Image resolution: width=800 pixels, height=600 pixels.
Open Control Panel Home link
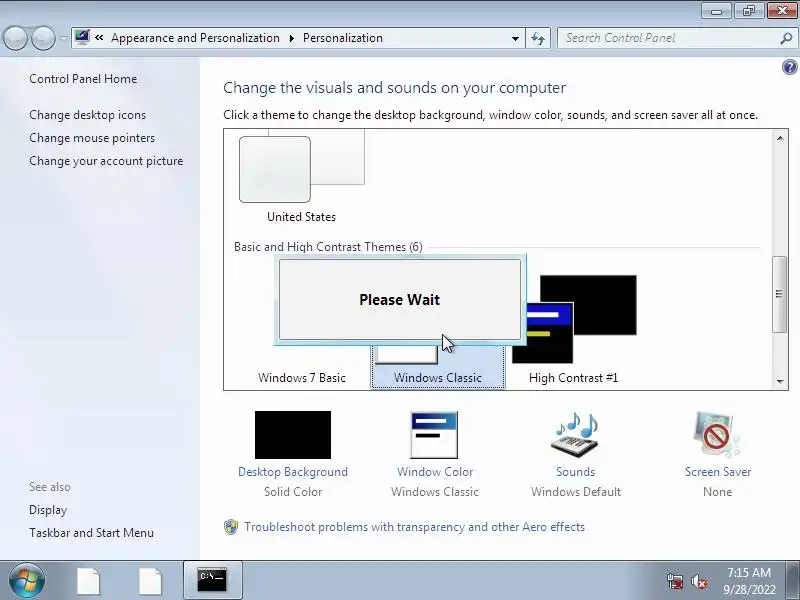coord(83,79)
